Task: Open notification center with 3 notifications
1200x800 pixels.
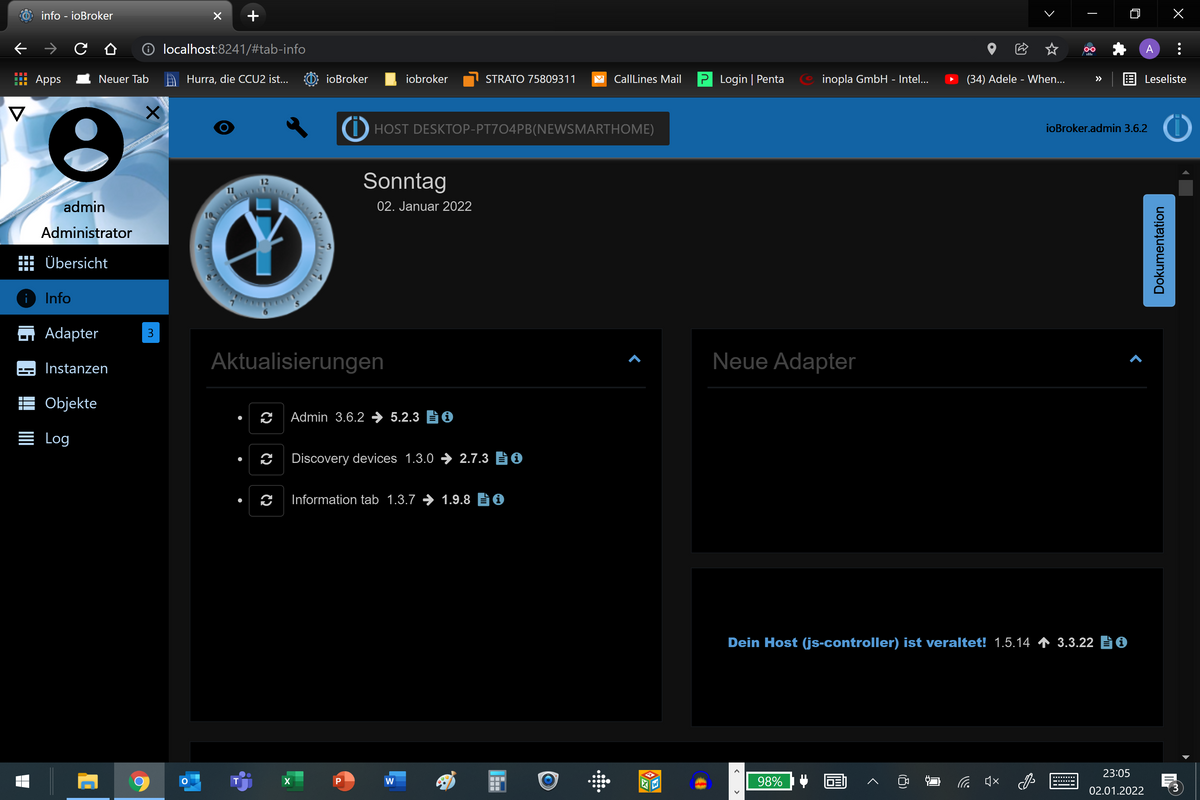Action: [1170, 781]
